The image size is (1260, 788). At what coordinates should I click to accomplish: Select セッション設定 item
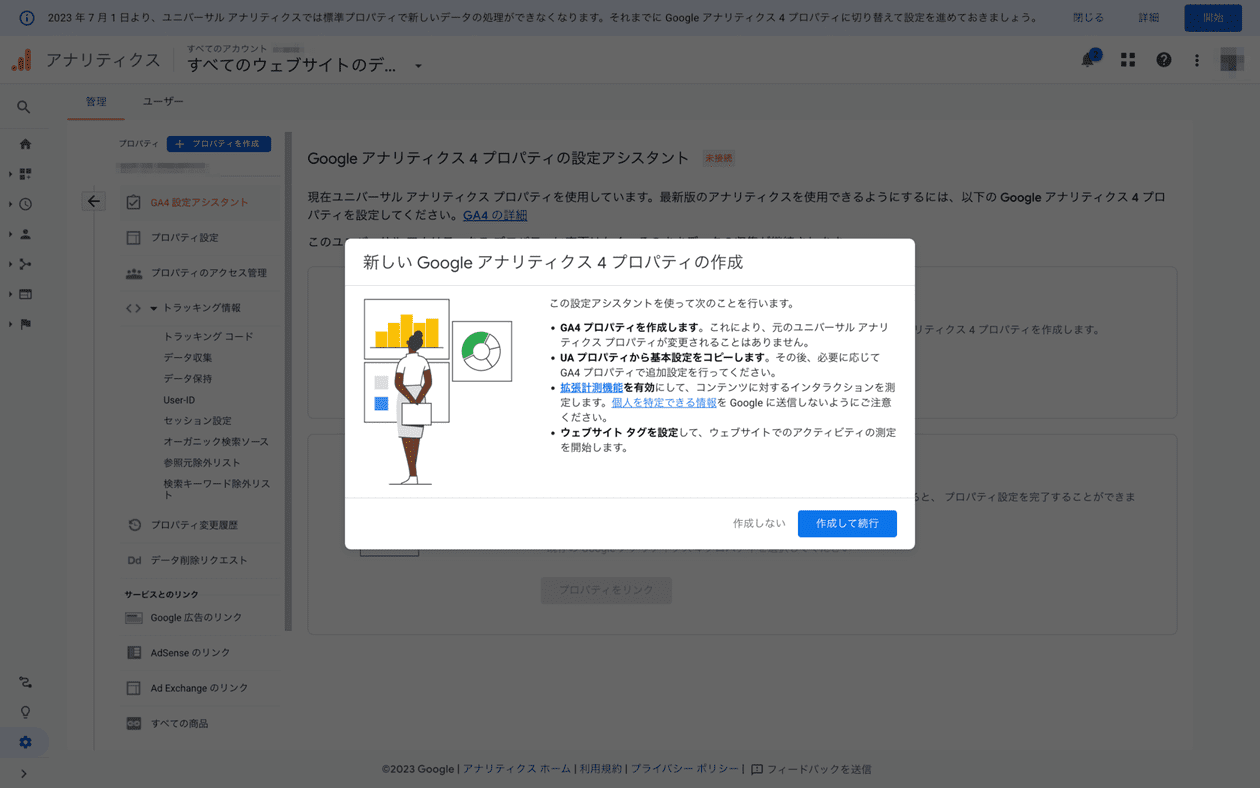197,421
